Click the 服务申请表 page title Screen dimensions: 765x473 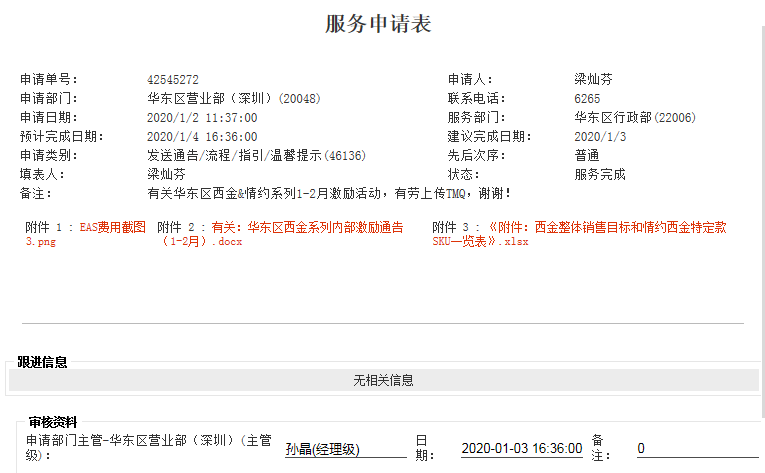click(378, 25)
